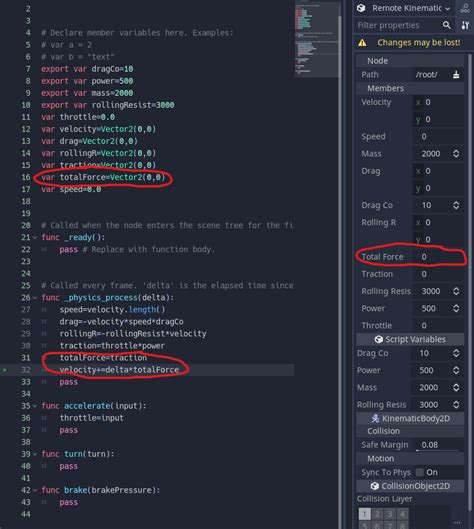474x529 pixels.
Task: Collapse the Motion subsection header
Action: coord(410,459)
